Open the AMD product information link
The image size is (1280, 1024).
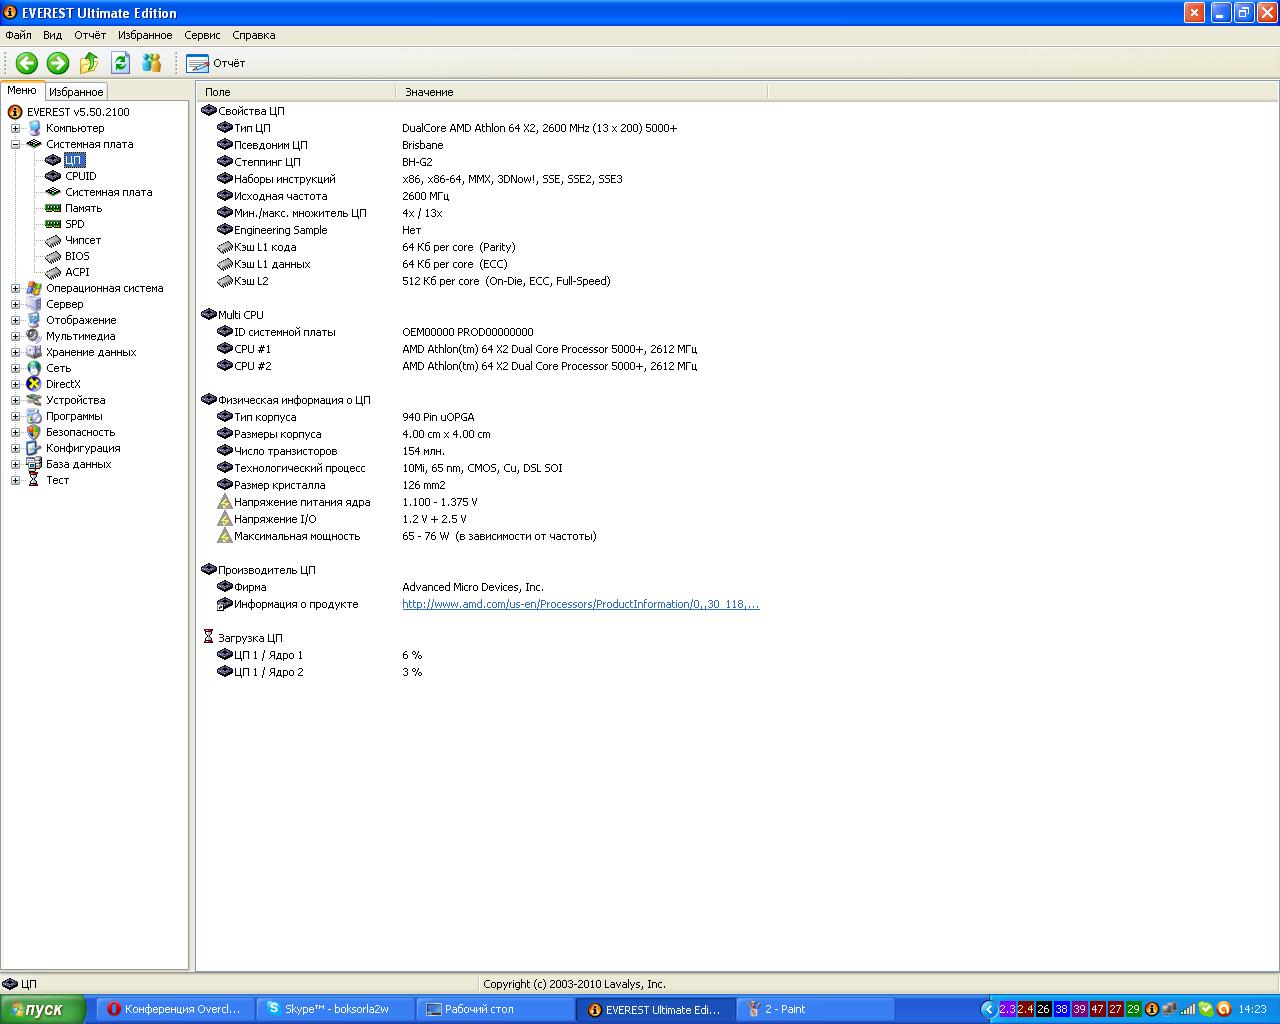(580, 604)
